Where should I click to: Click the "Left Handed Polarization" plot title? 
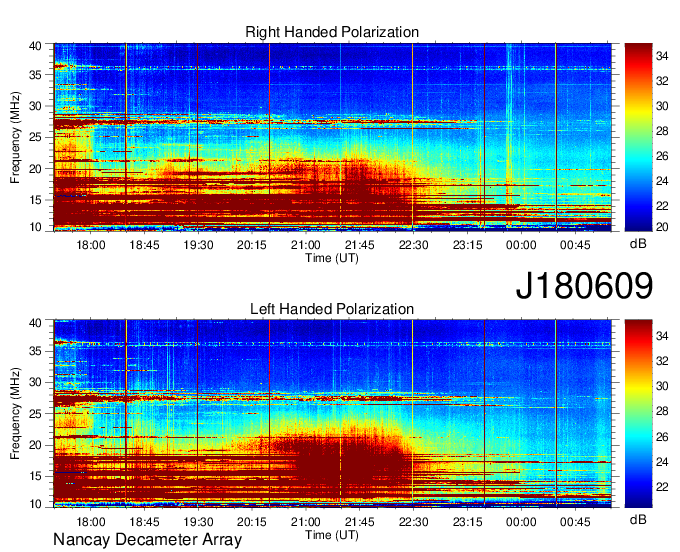tap(332, 309)
